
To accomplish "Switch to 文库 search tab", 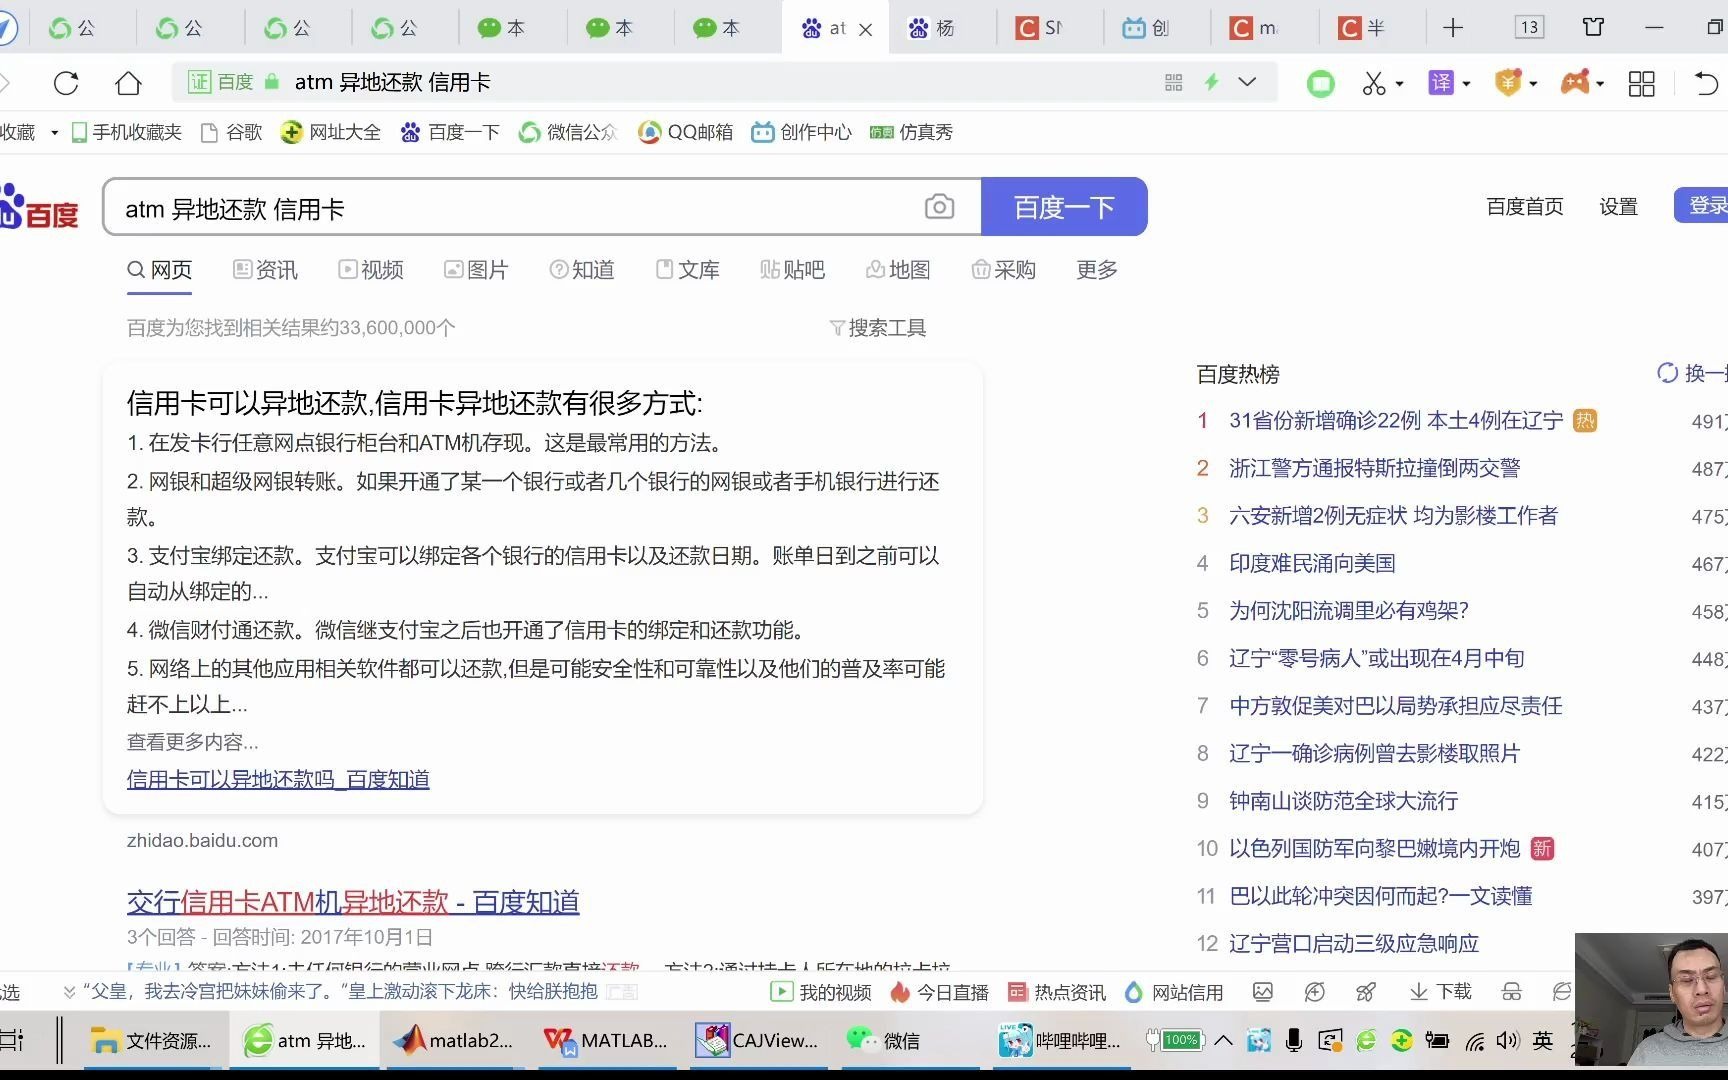I will (x=688, y=270).
